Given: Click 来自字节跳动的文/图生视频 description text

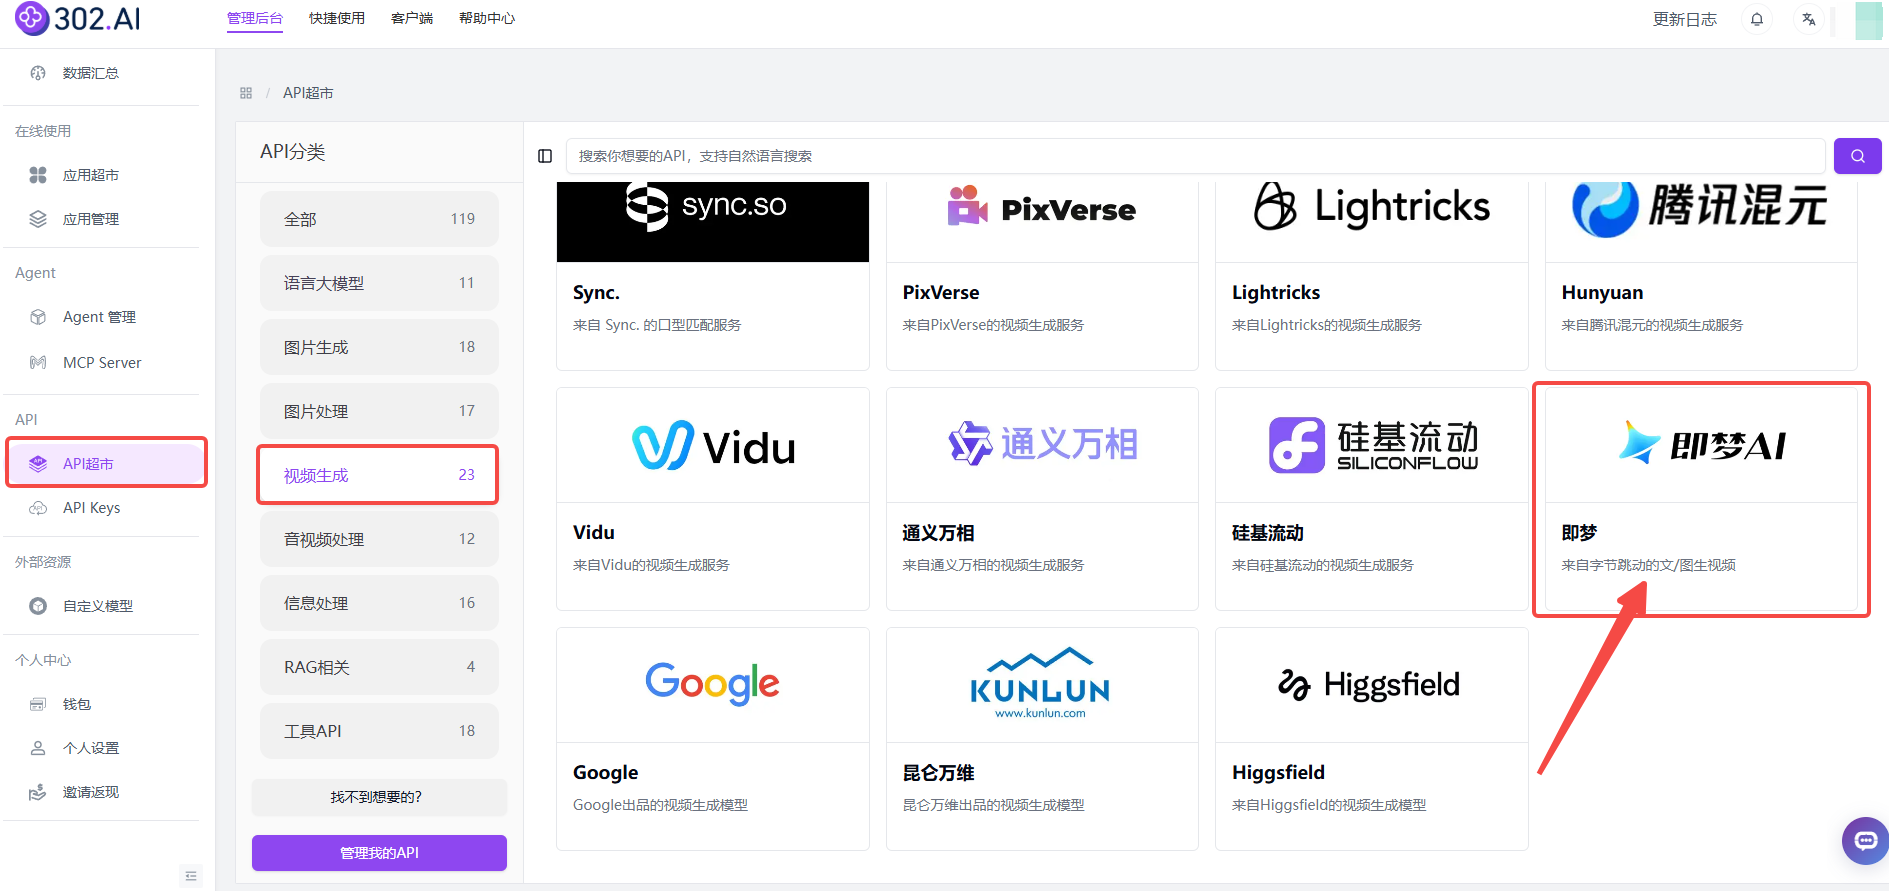Looking at the screenshot, I should tap(1648, 565).
